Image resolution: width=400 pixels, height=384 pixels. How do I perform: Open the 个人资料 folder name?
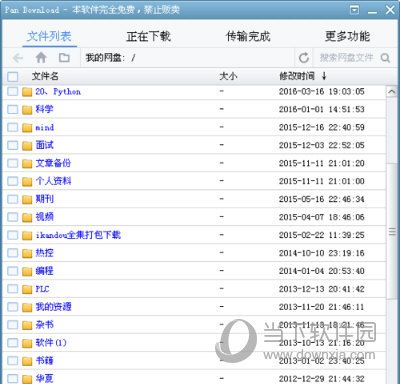53,181
